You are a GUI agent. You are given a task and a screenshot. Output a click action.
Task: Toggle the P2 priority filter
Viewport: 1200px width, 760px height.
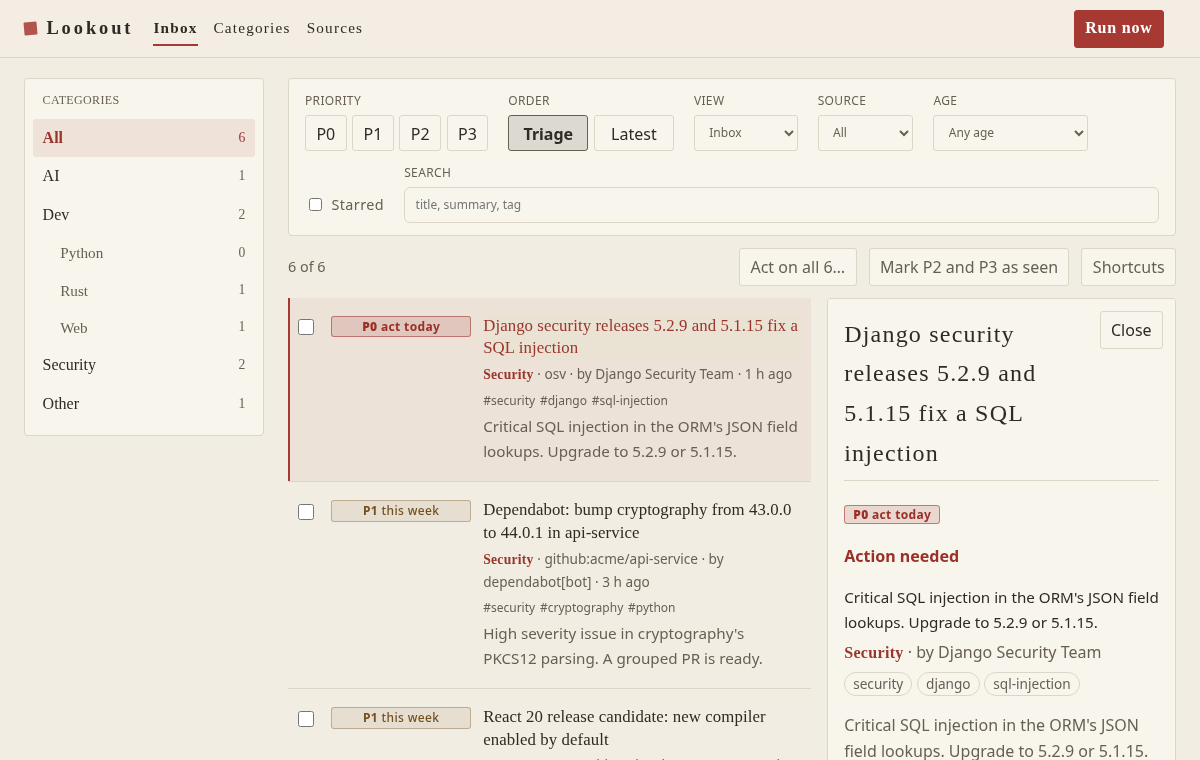click(x=420, y=133)
